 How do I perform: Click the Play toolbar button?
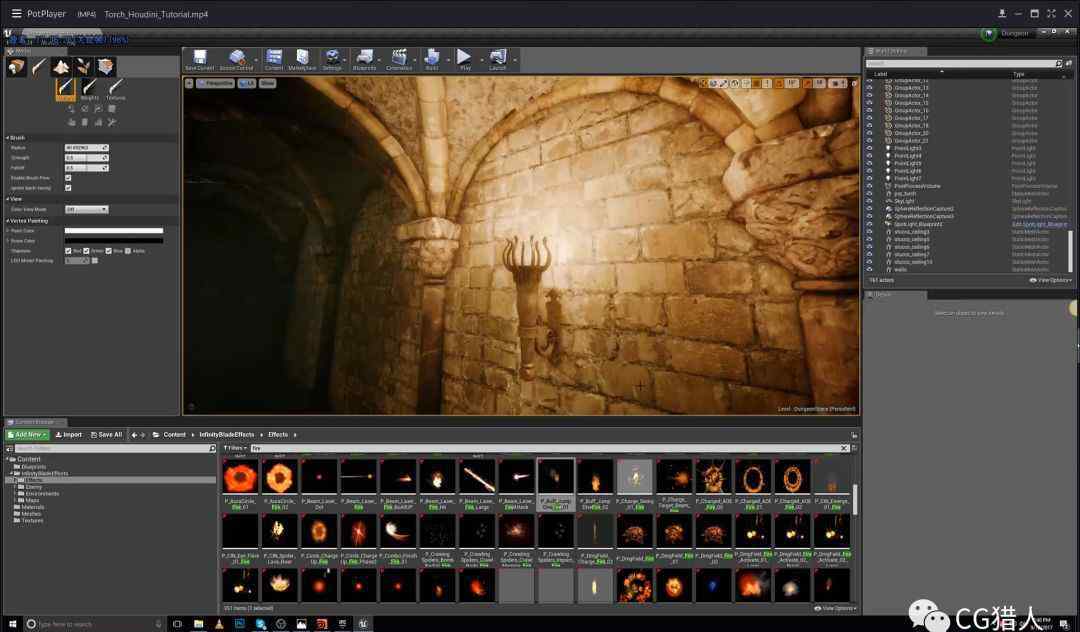click(x=465, y=60)
